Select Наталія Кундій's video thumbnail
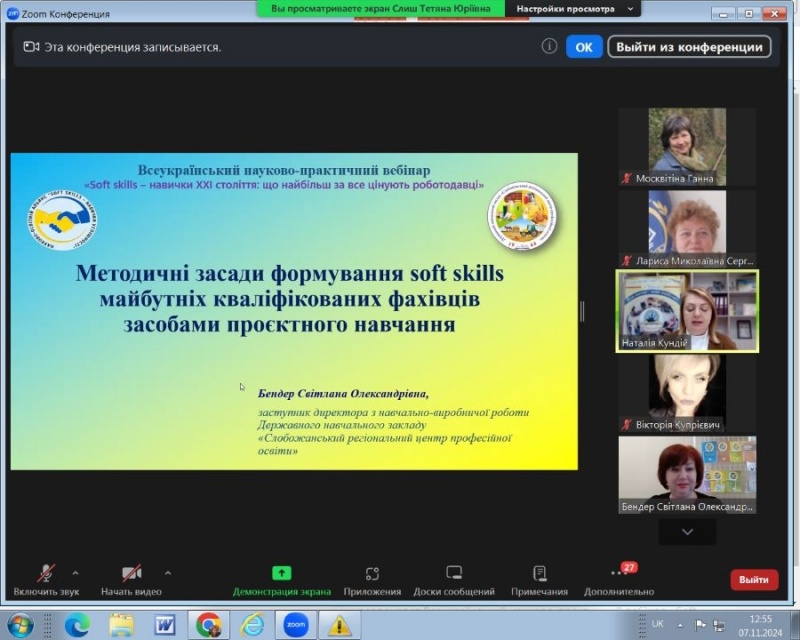The image size is (800, 640). pos(687,311)
